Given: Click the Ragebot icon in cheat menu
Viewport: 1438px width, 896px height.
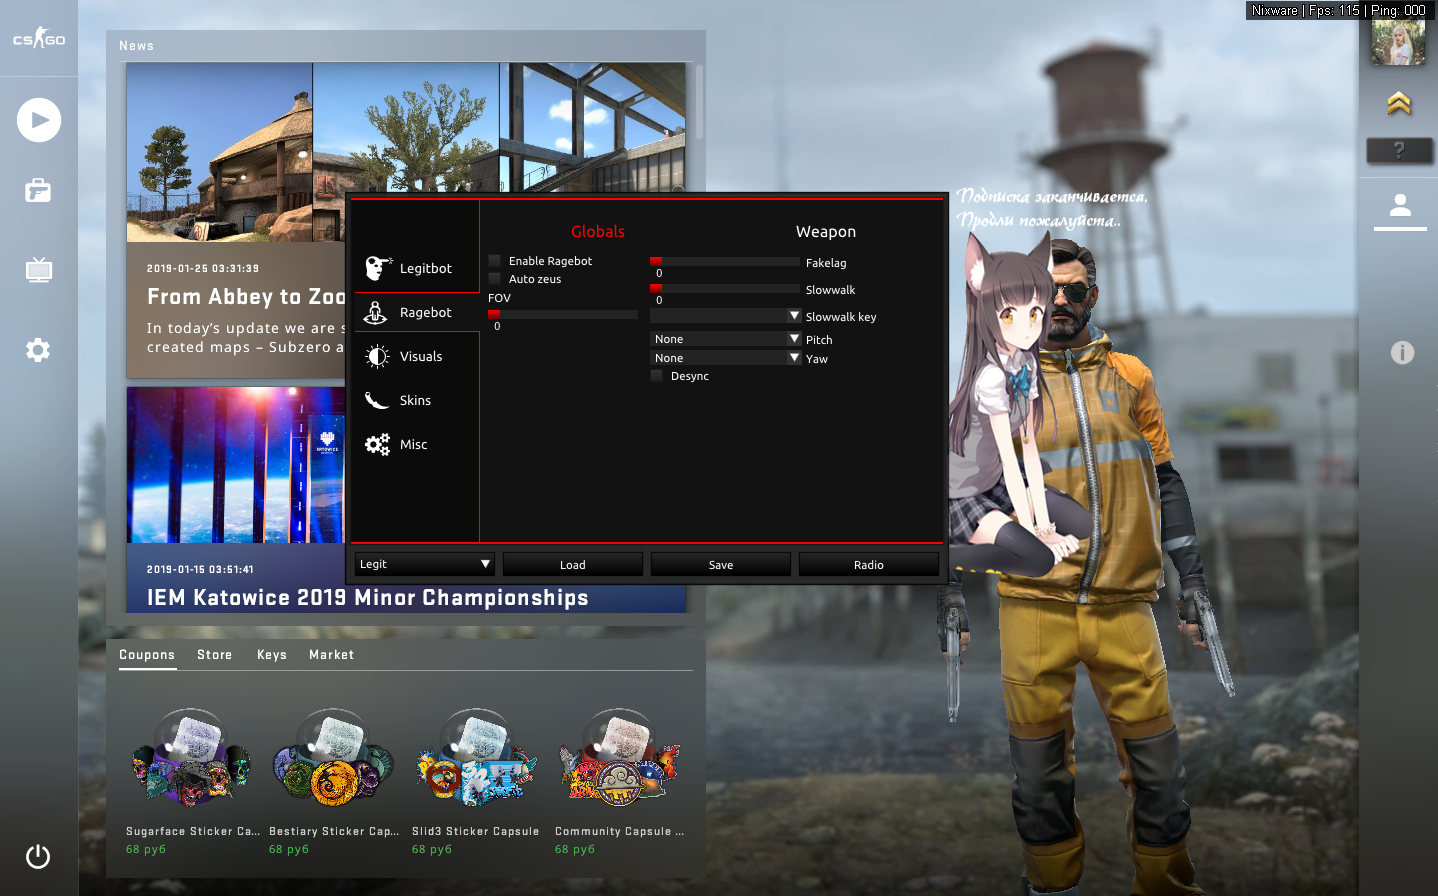Looking at the screenshot, I should pos(376,312).
